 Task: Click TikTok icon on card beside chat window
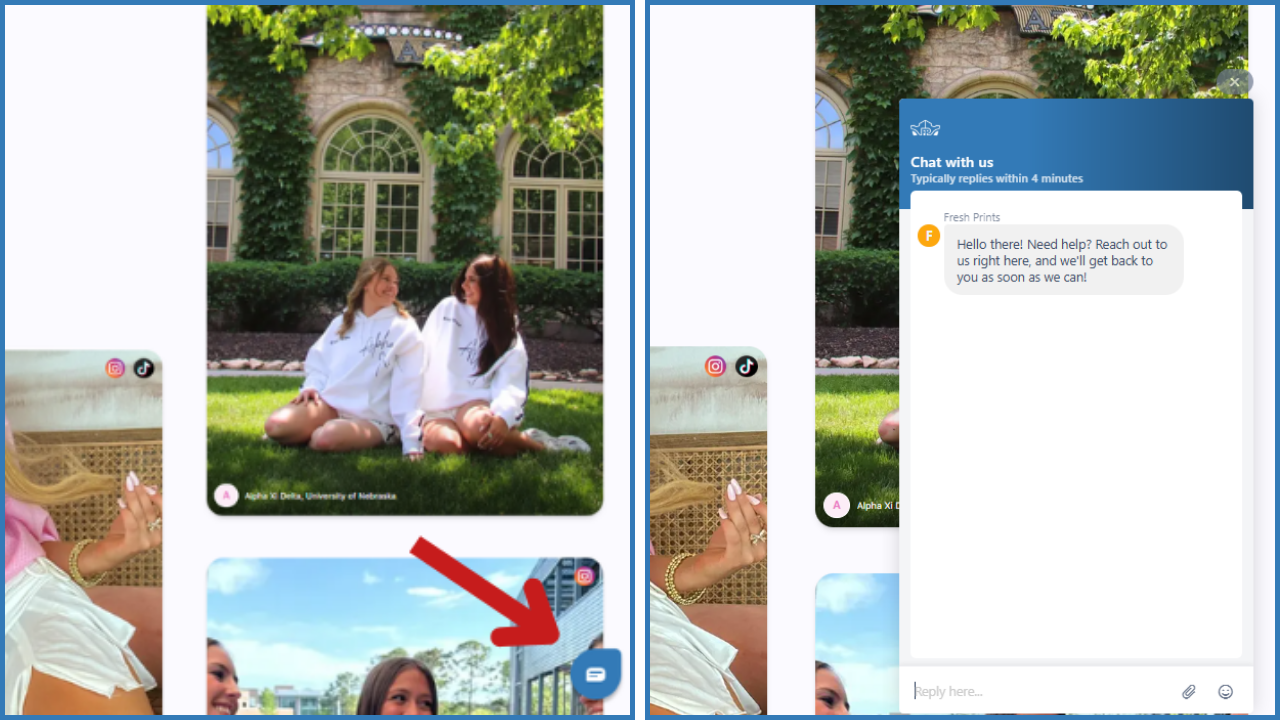pos(746,366)
